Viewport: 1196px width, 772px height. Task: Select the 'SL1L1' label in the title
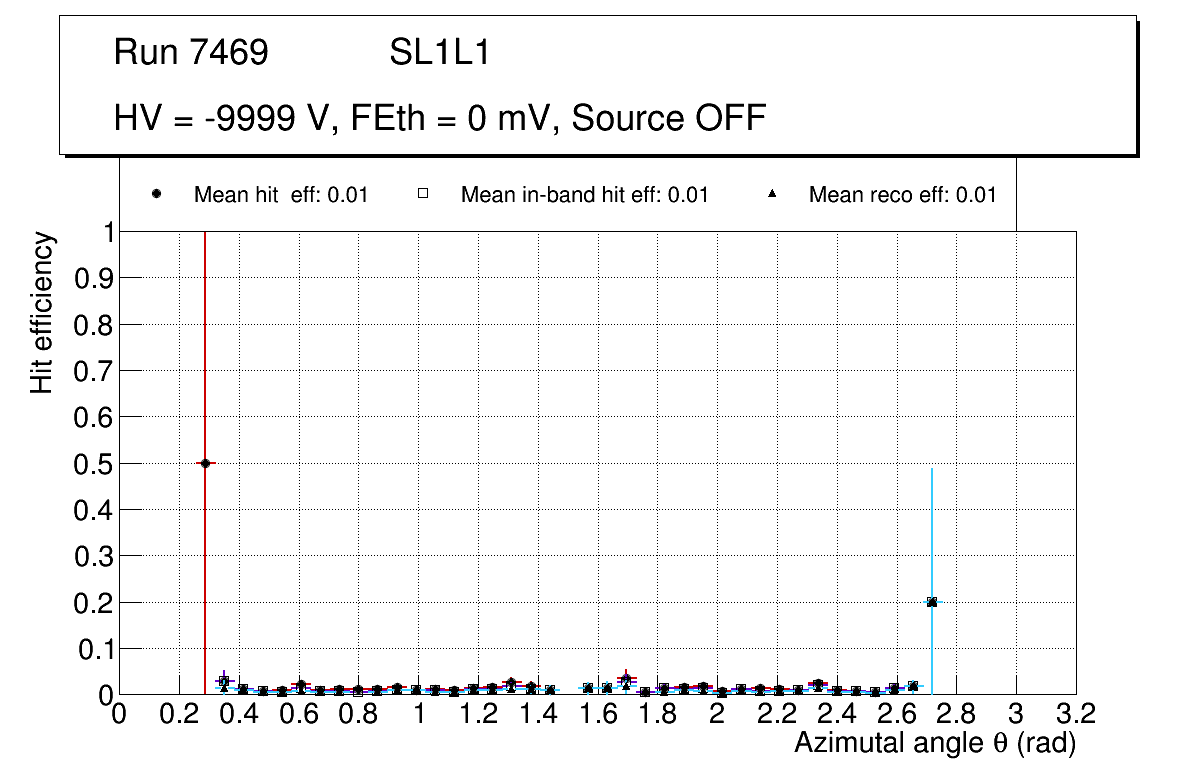click(x=439, y=53)
